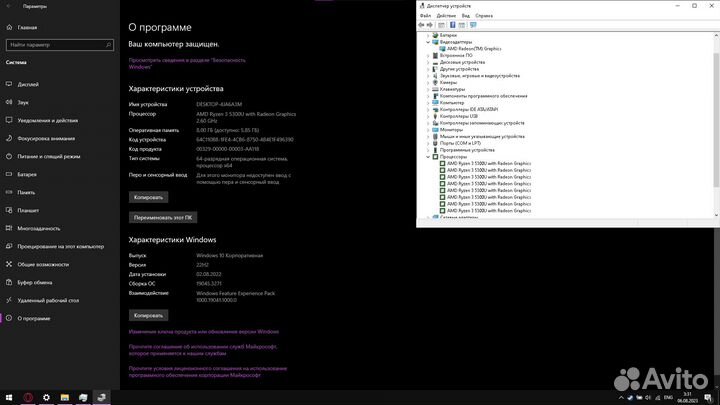Image resolution: width=720 pixels, height=405 pixels.
Task: Open Sound settings in the sidebar
Action: click(23, 102)
